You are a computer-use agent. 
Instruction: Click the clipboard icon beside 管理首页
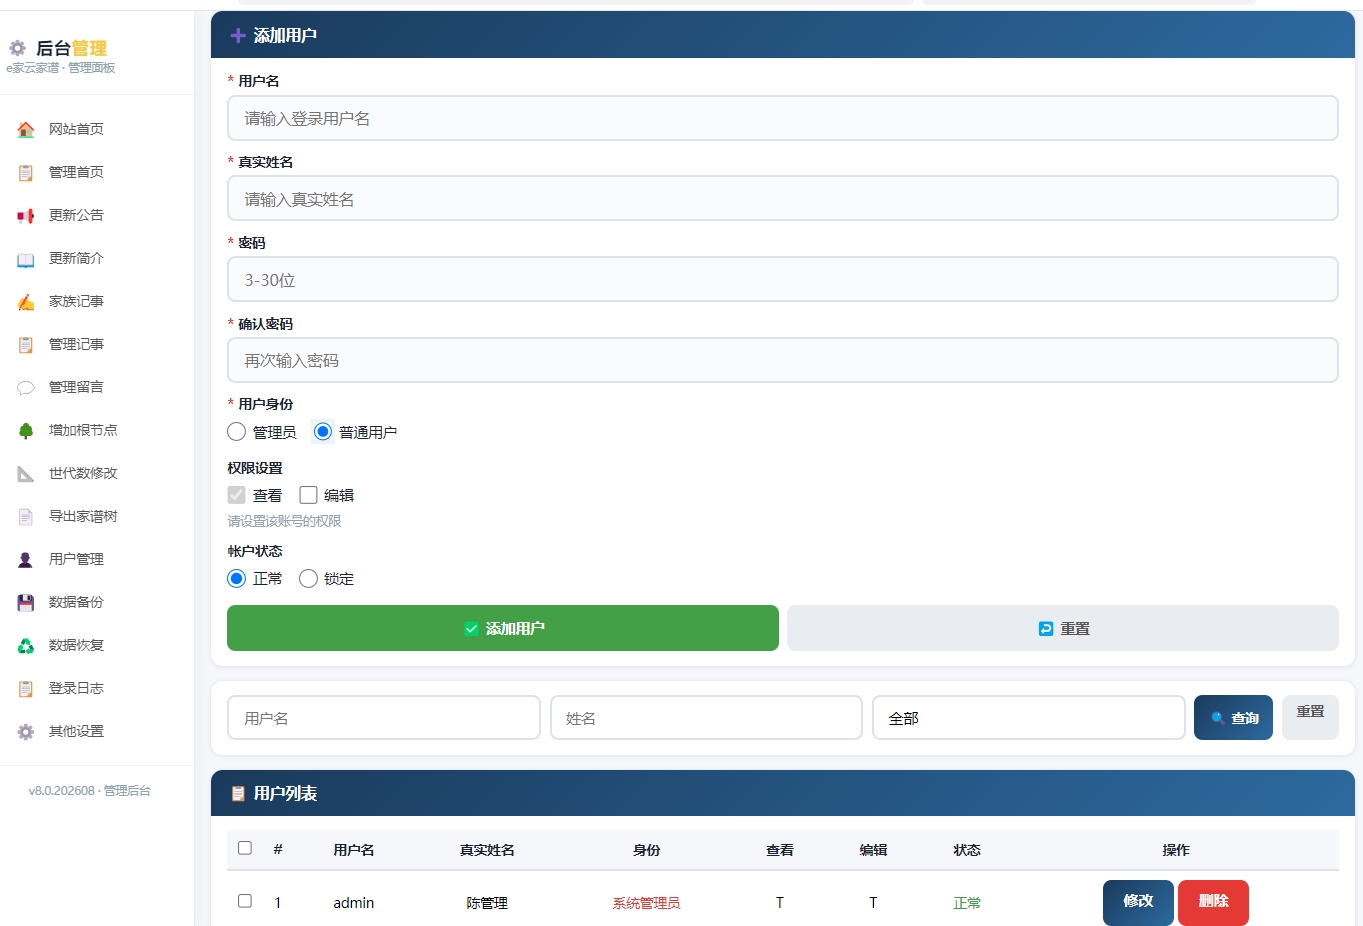click(x=26, y=172)
